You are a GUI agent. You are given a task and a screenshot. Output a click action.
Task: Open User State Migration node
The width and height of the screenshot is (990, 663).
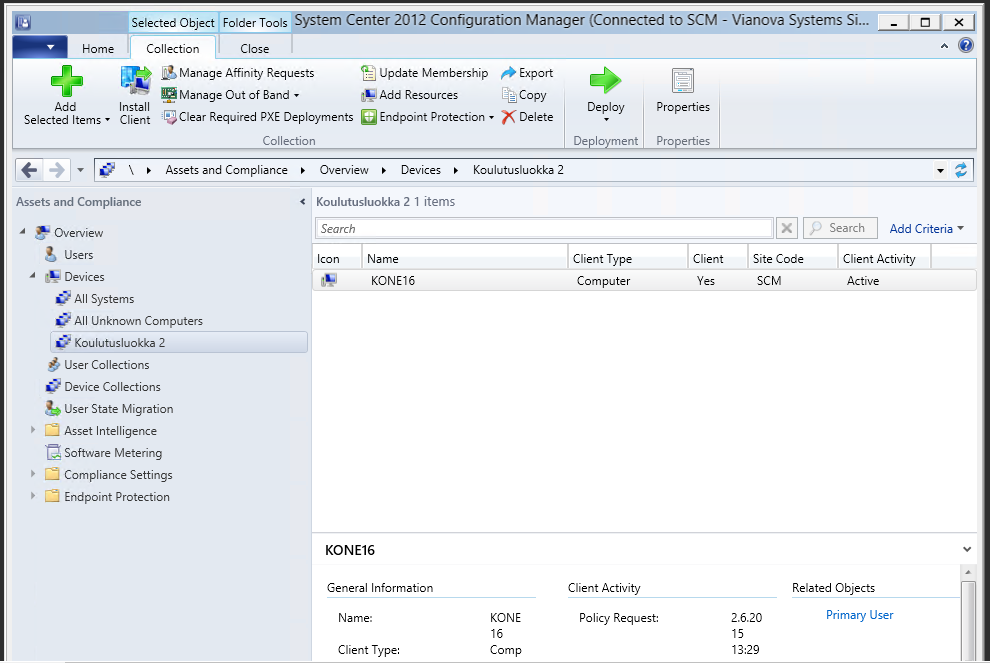pyautogui.click(x=118, y=409)
